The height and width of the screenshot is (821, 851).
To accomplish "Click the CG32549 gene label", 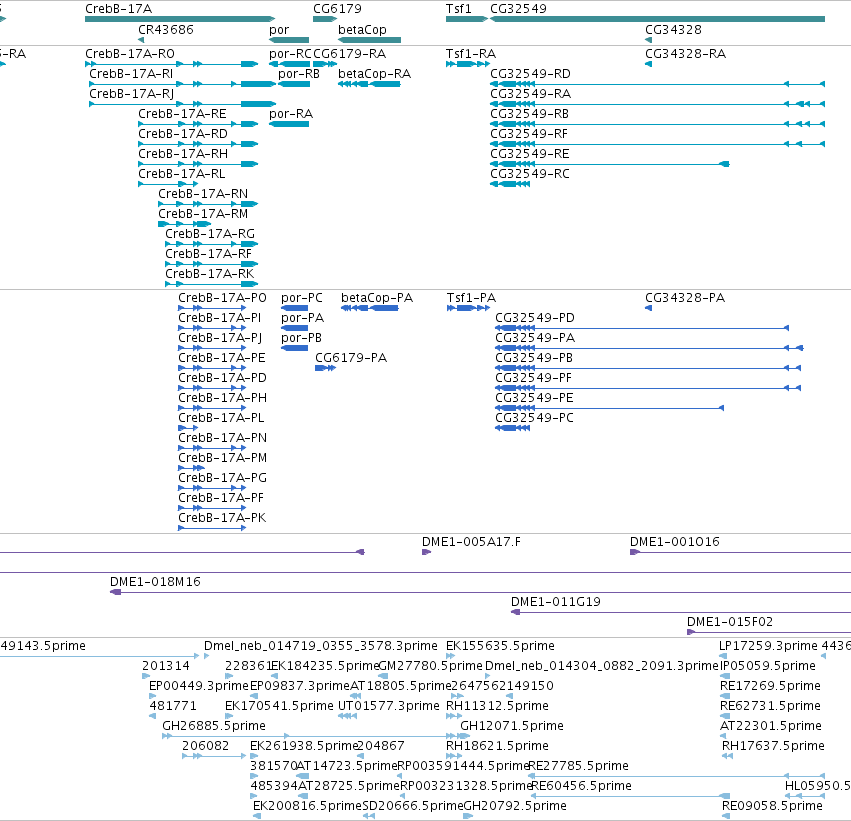I will coord(518,9).
